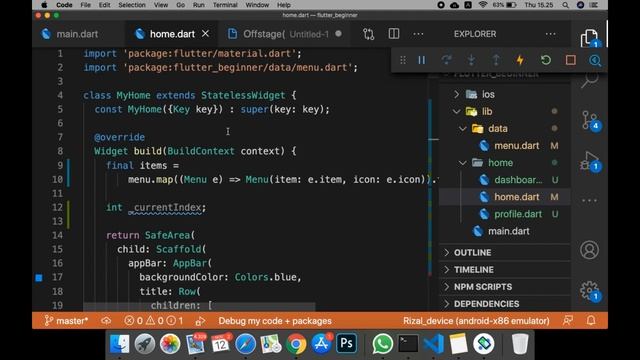Click the green Restart debug icon
Image resolution: width=640 pixels, height=360 pixels.
coord(546,60)
